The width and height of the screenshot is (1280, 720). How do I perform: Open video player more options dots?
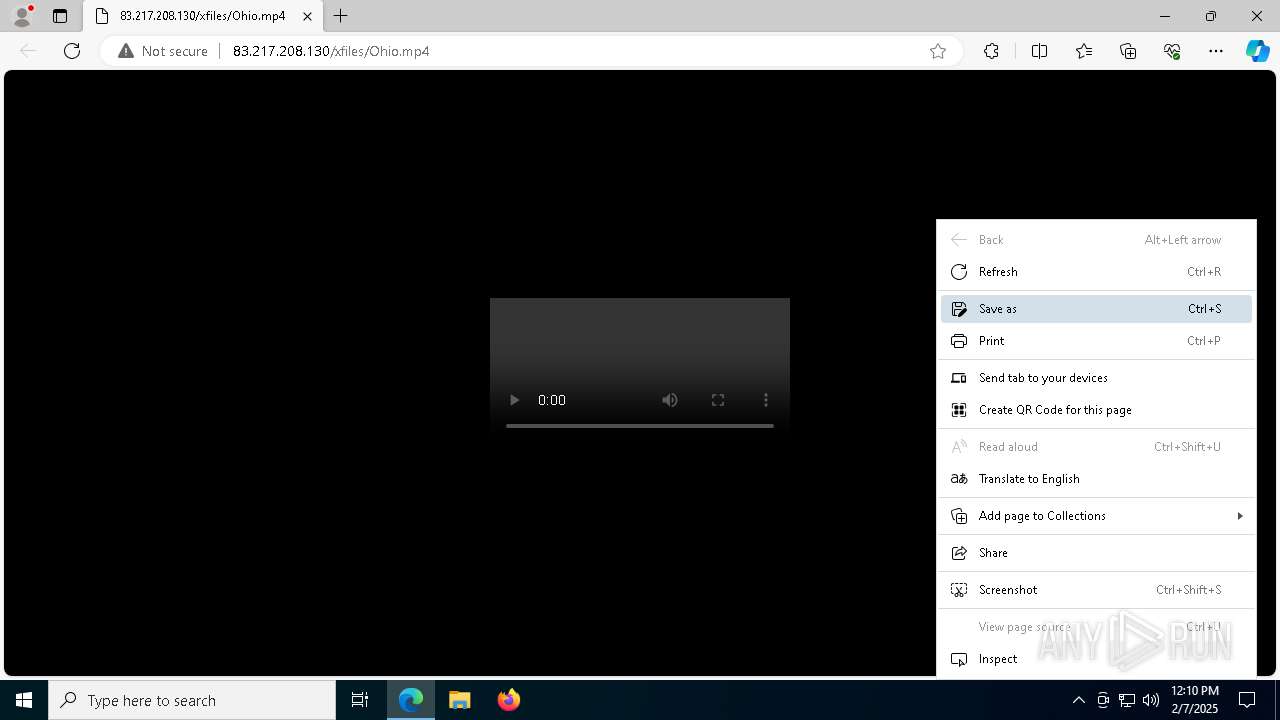[766, 400]
